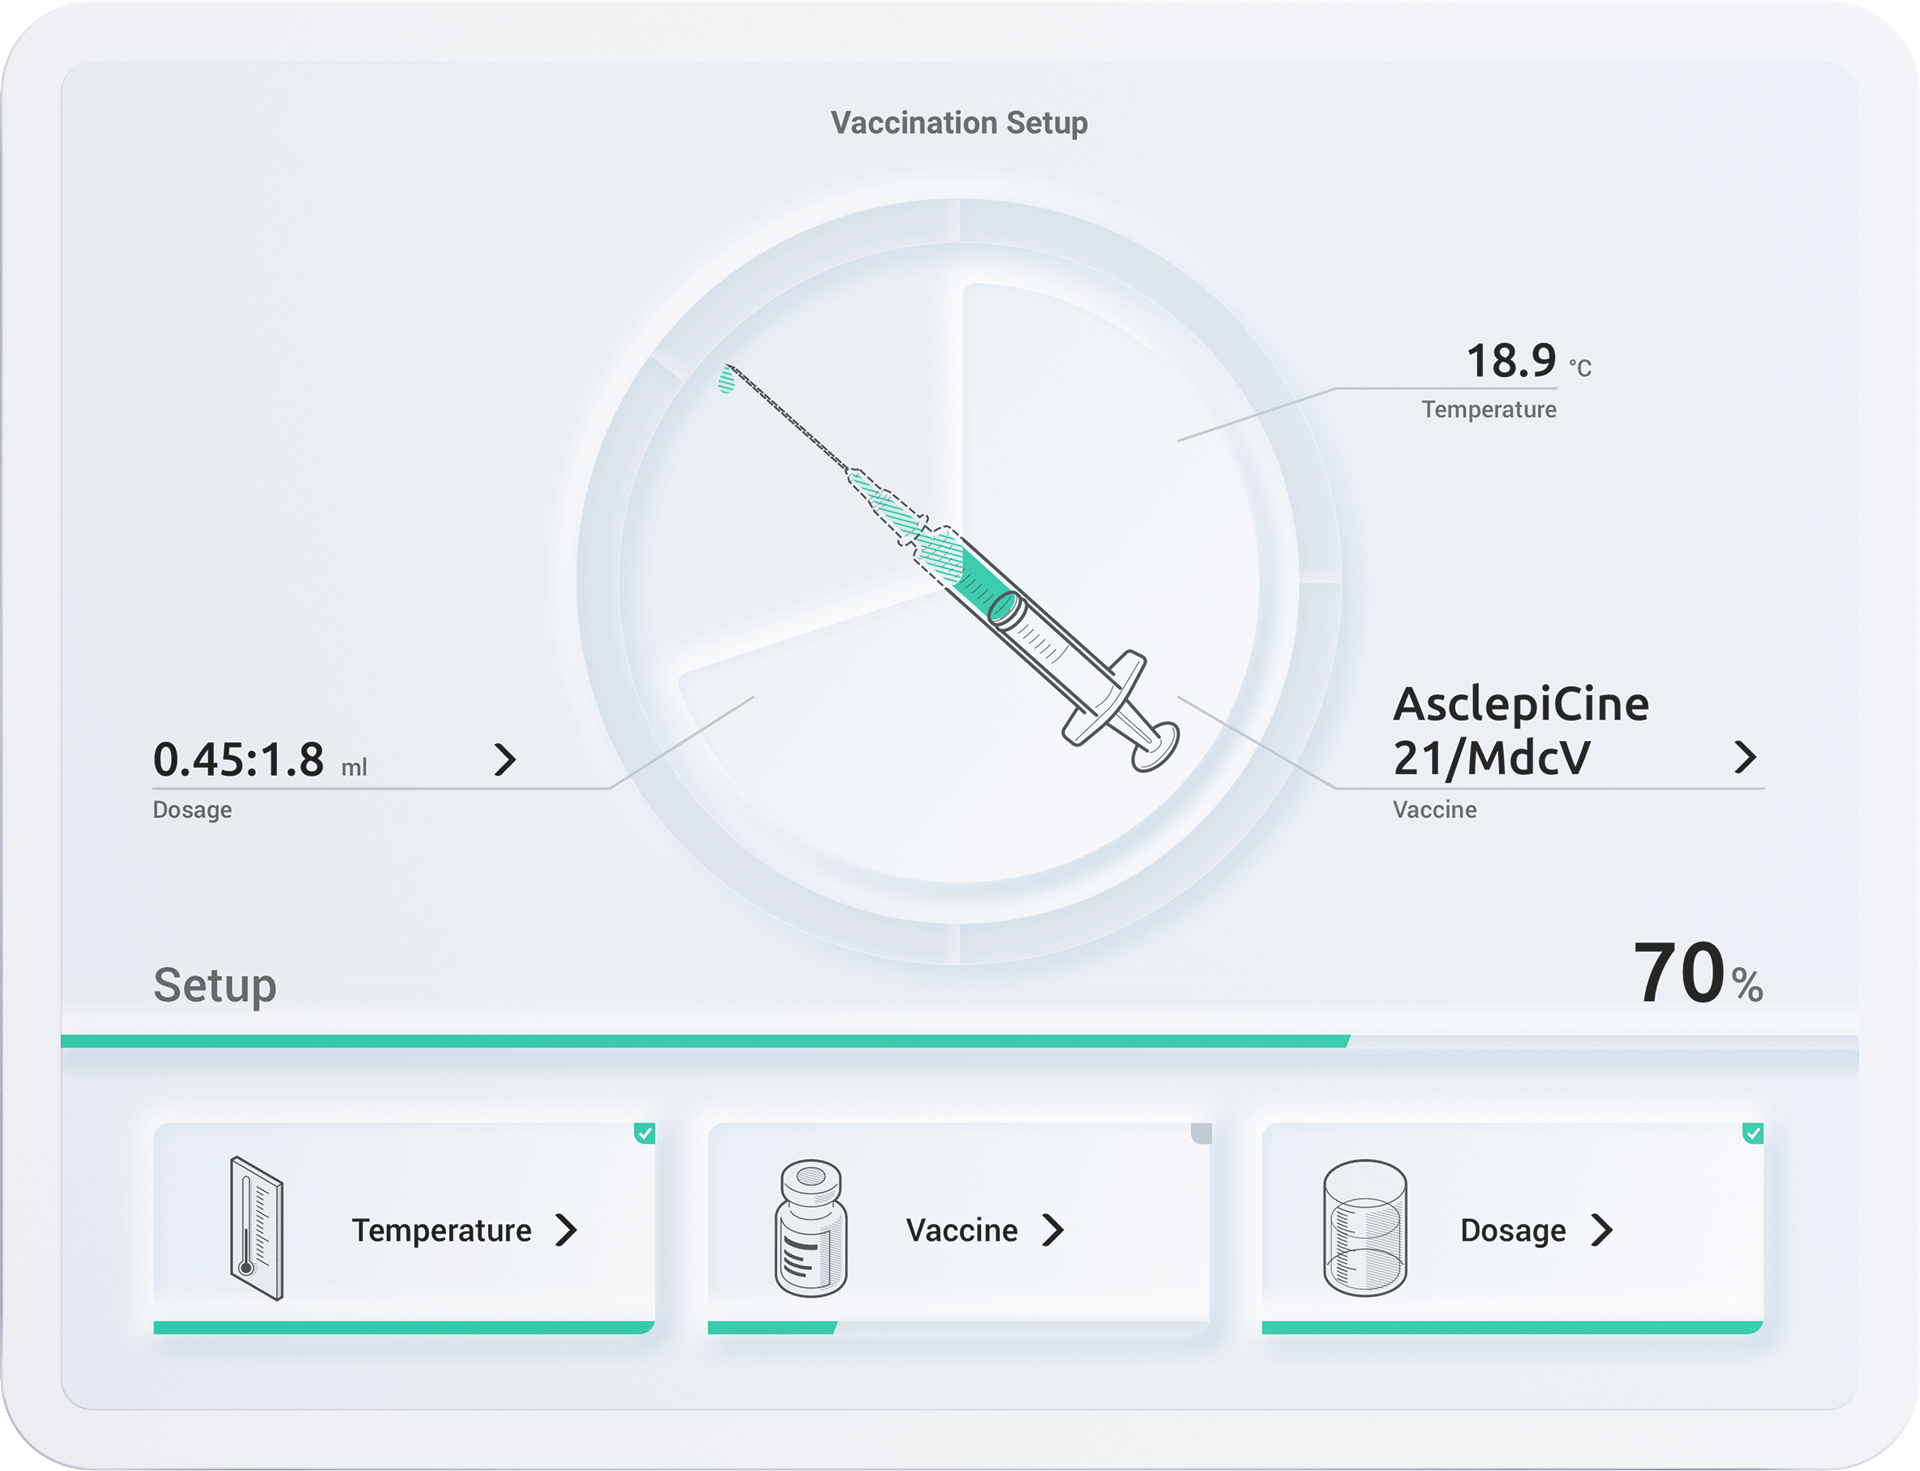The width and height of the screenshot is (1920, 1471).
Task: Click the Setup progress bar at 70%
Action: point(960,1041)
